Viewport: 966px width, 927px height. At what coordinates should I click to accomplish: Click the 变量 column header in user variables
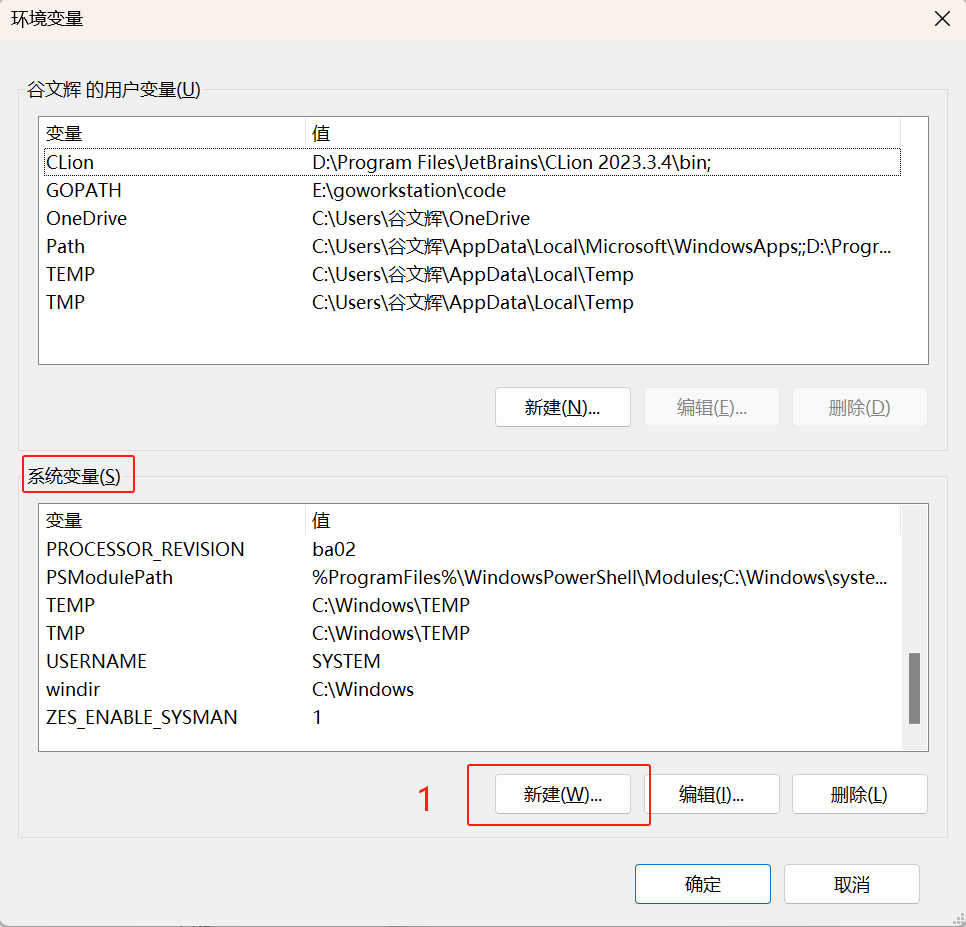(174, 133)
